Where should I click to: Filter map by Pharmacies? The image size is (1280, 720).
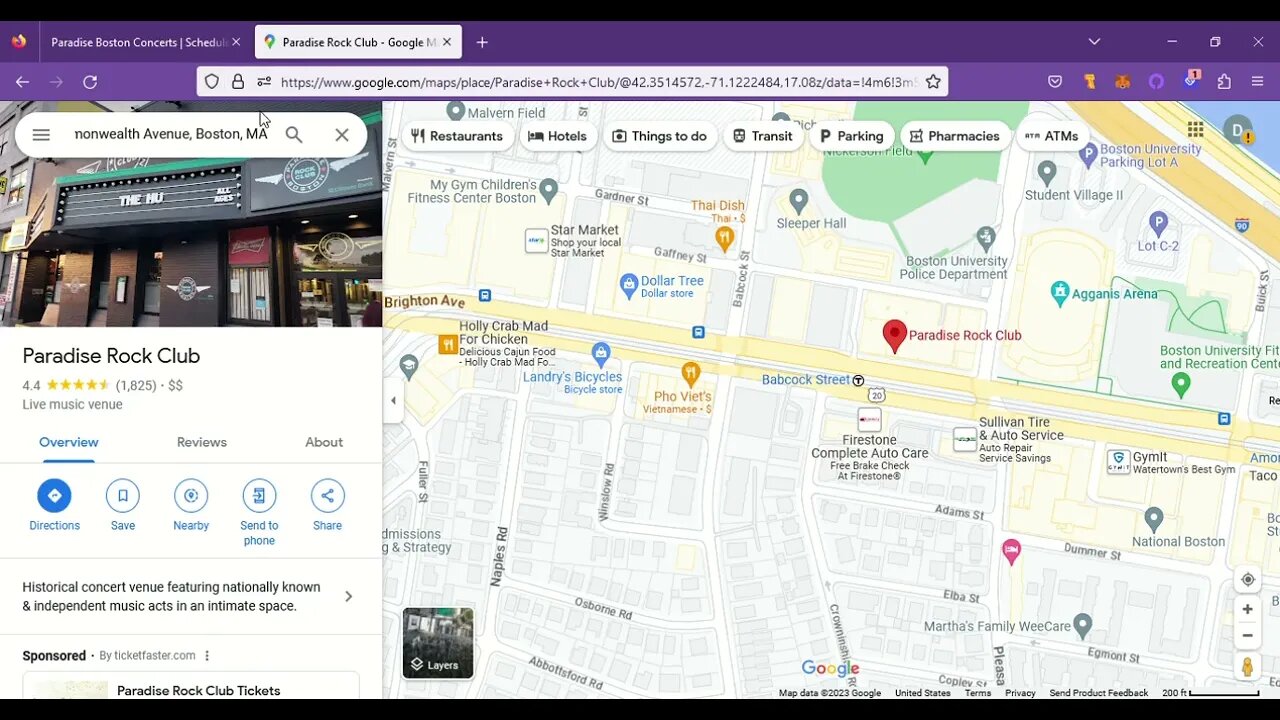955,136
